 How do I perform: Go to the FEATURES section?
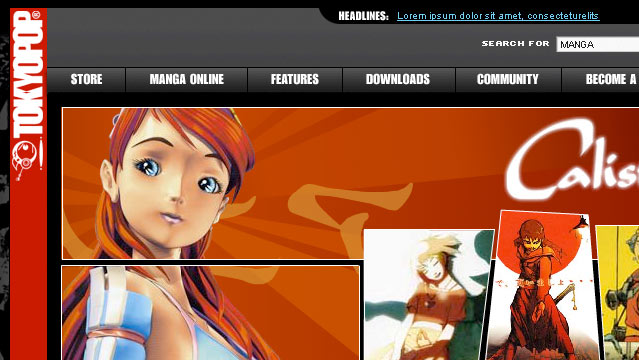[295, 79]
